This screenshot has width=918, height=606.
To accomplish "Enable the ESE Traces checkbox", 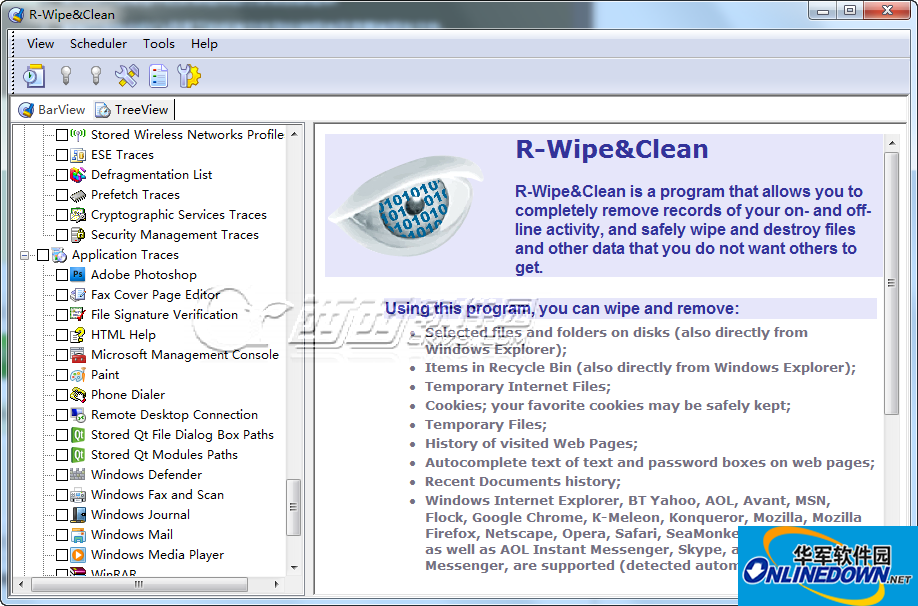I will click(x=61, y=155).
